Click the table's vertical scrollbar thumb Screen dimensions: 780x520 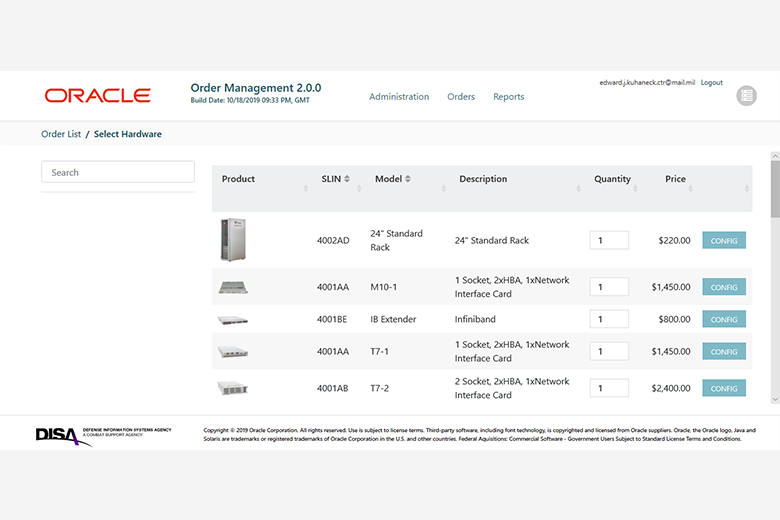pos(775,189)
